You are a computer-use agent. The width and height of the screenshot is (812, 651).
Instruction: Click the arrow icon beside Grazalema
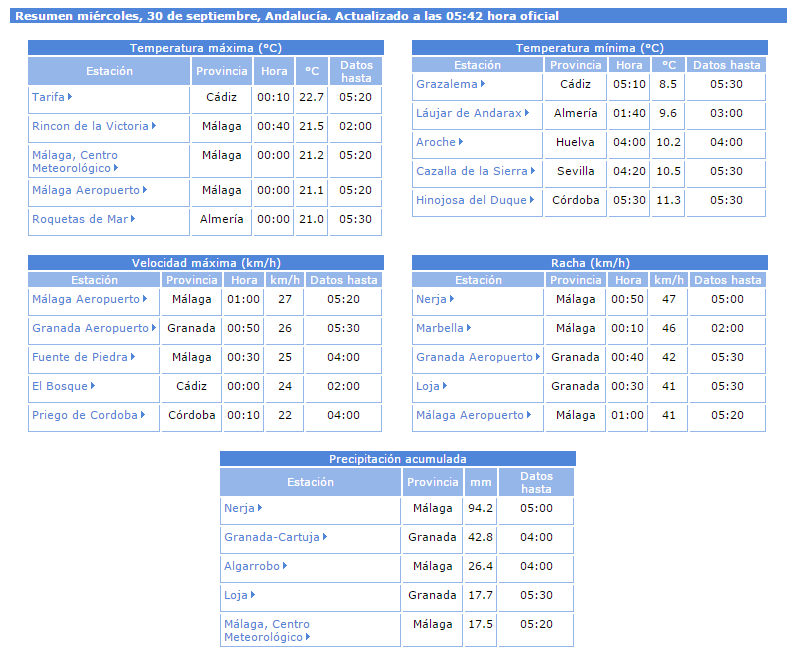(483, 85)
